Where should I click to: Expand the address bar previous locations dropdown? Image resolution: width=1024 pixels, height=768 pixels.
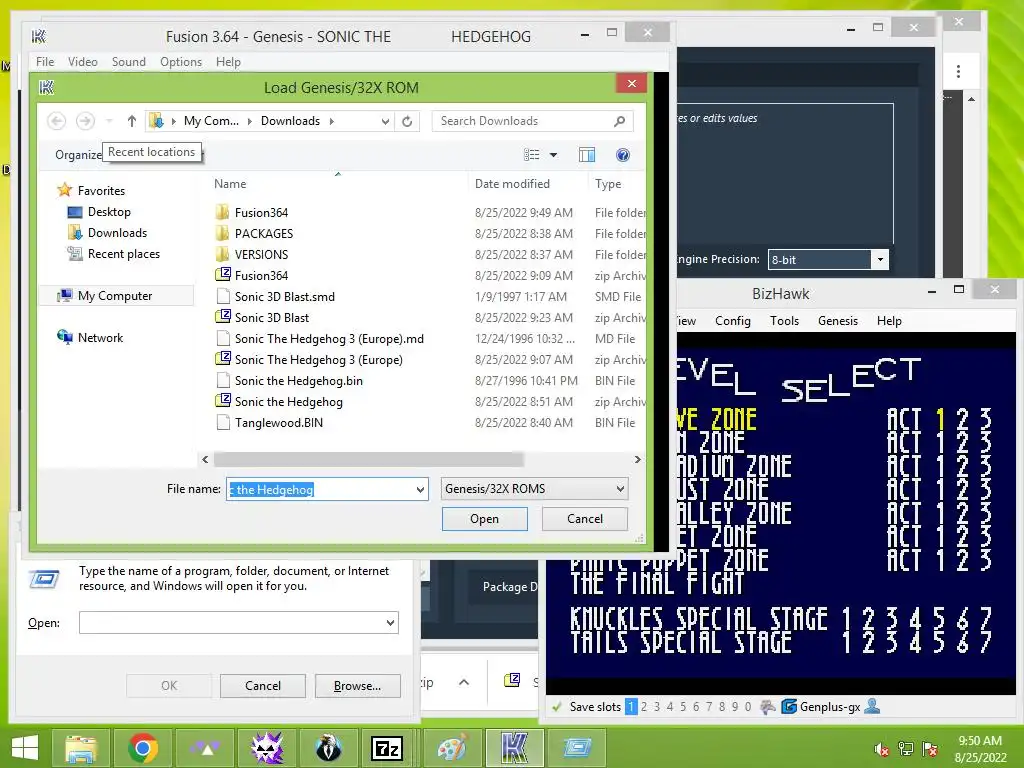coord(385,121)
